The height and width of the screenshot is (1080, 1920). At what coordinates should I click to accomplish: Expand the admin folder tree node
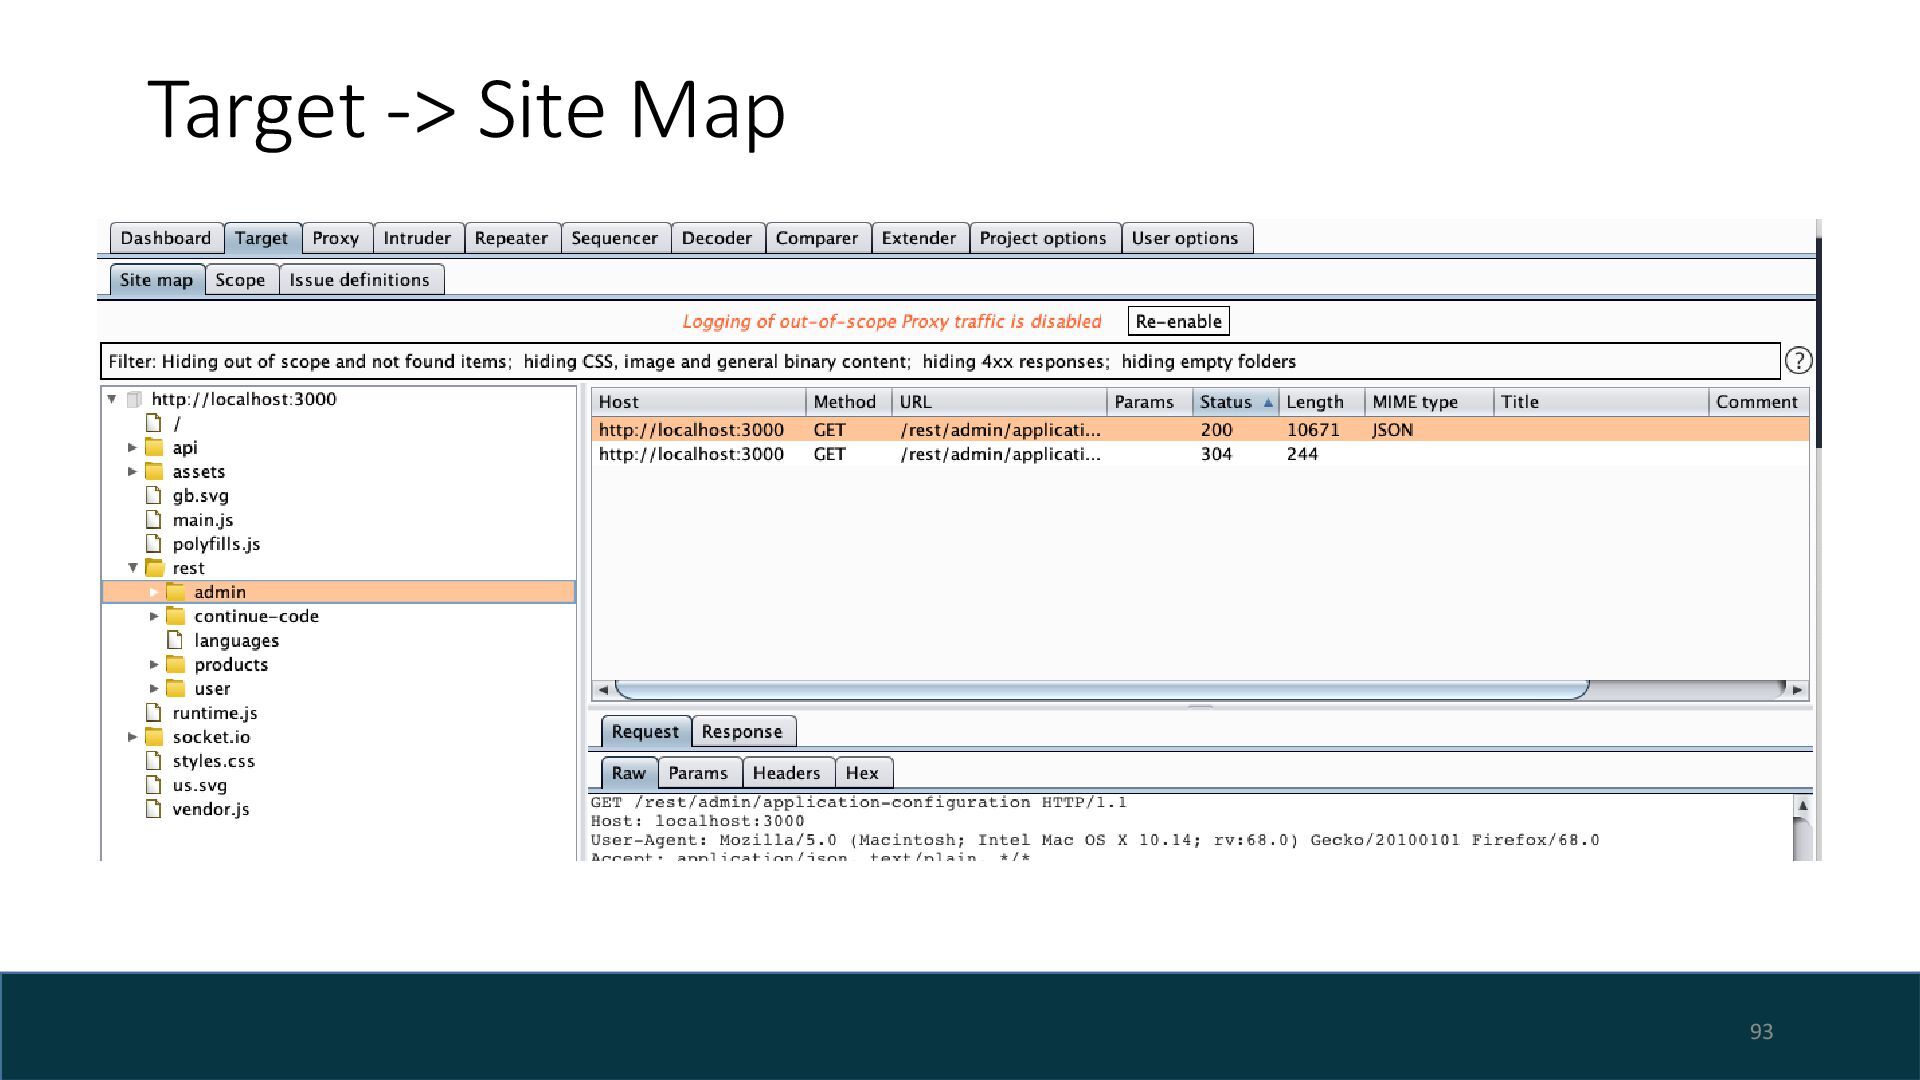click(154, 592)
